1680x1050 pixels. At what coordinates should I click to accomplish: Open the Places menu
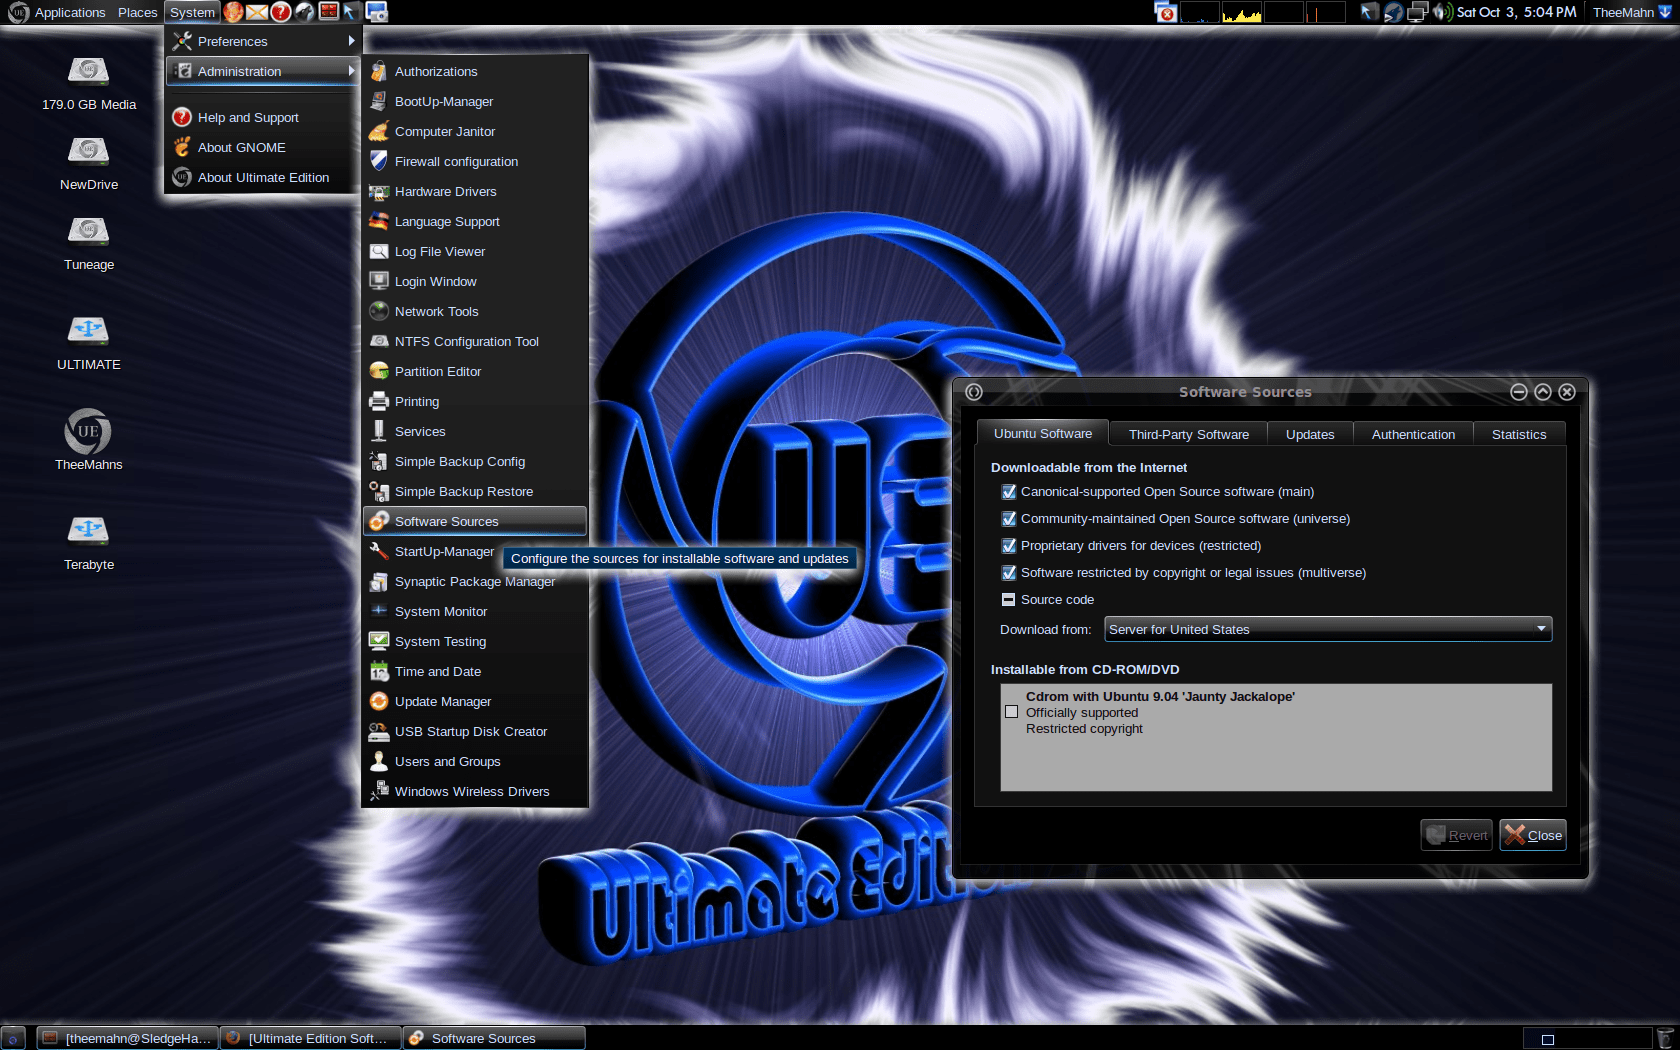(137, 12)
